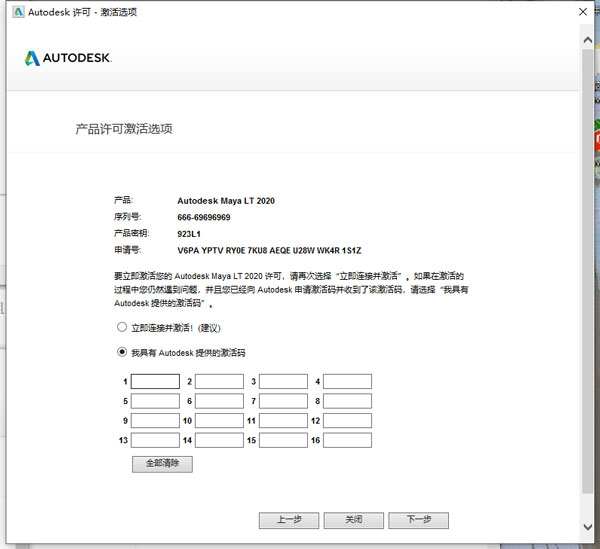This screenshot has width=600, height=549.
Task: Click the Clear All (全部清除) button
Action: pyautogui.click(x=162, y=464)
